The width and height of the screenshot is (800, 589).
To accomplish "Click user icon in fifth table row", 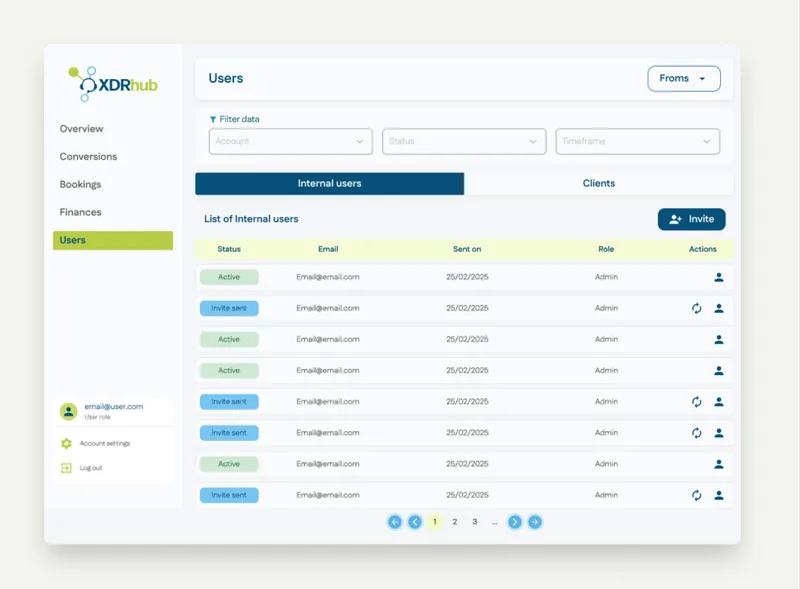I will click(719, 402).
